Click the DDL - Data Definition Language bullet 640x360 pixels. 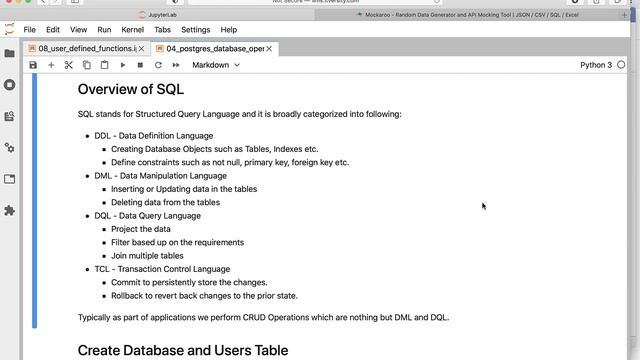coord(153,136)
